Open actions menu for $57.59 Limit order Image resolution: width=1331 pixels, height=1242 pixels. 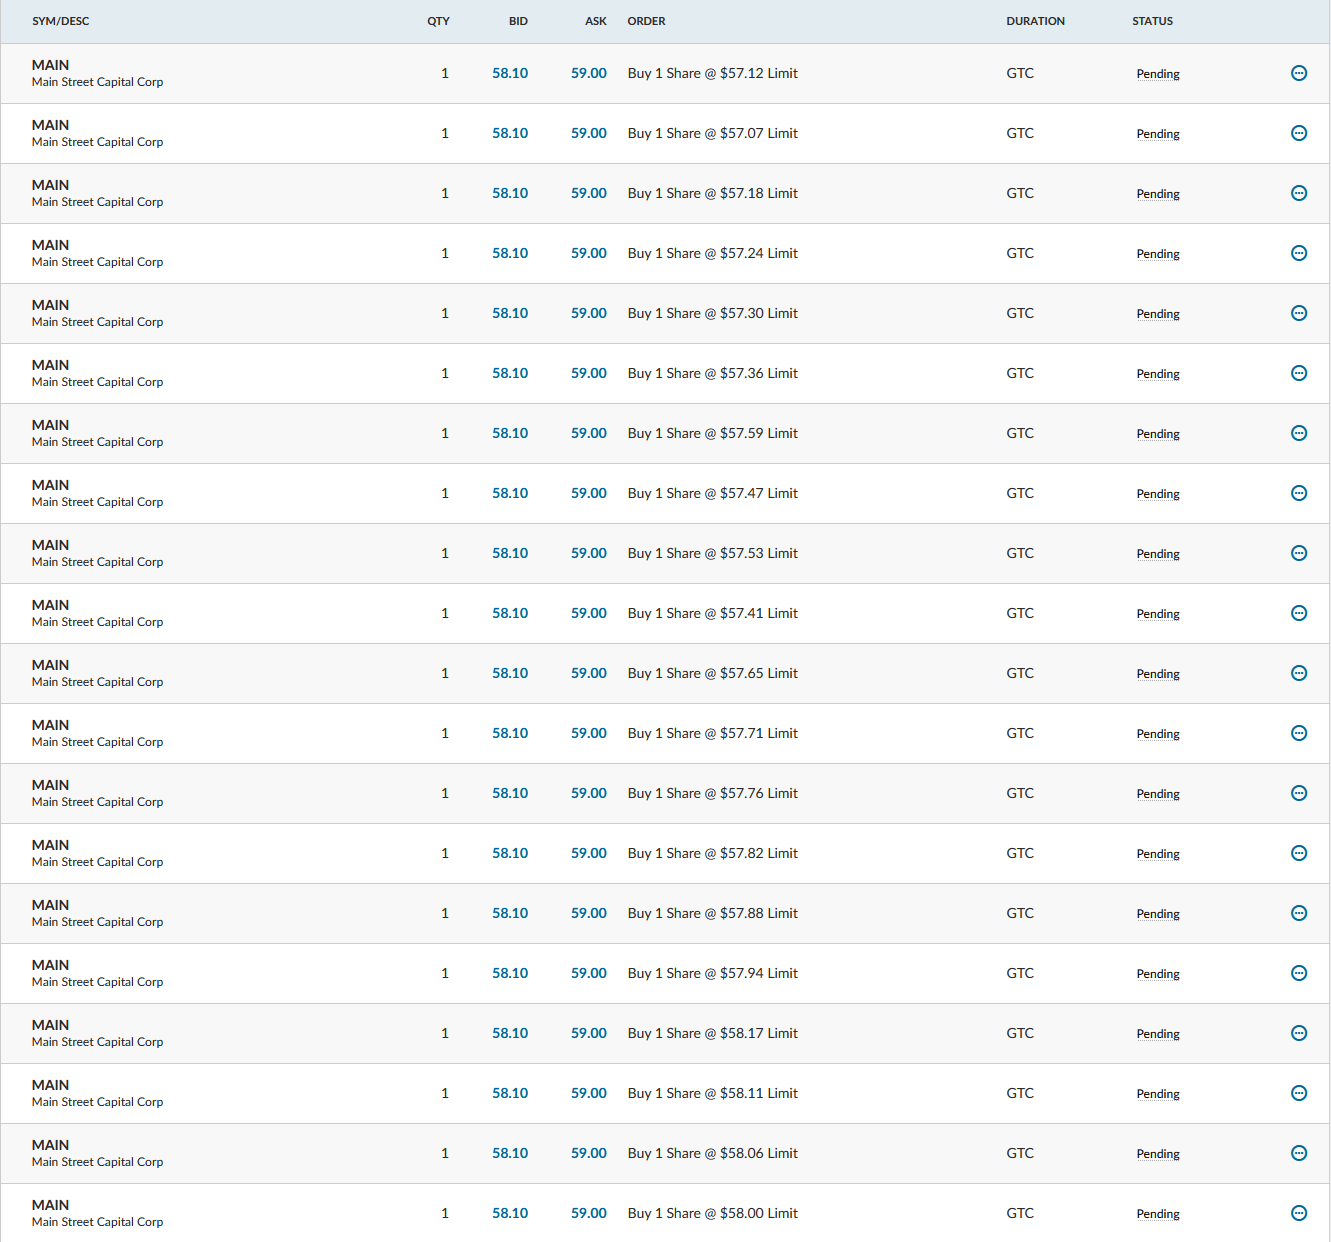(x=1299, y=433)
